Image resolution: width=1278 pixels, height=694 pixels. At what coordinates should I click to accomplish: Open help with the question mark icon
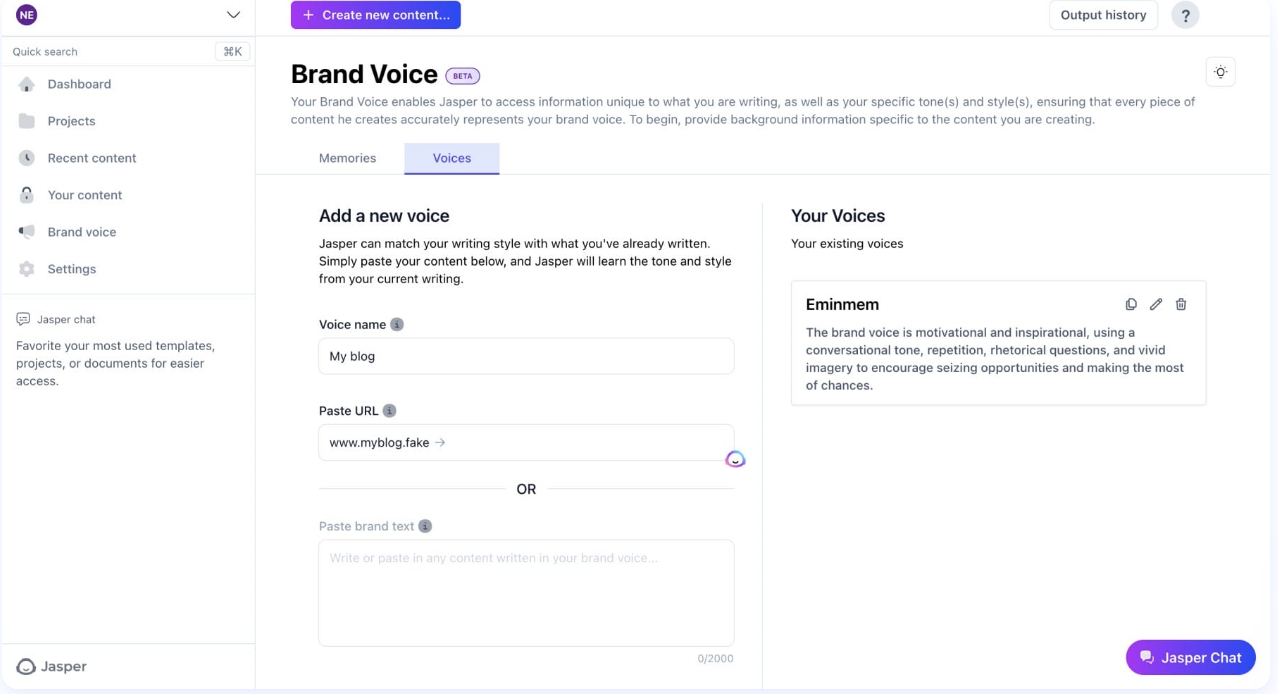point(1185,15)
